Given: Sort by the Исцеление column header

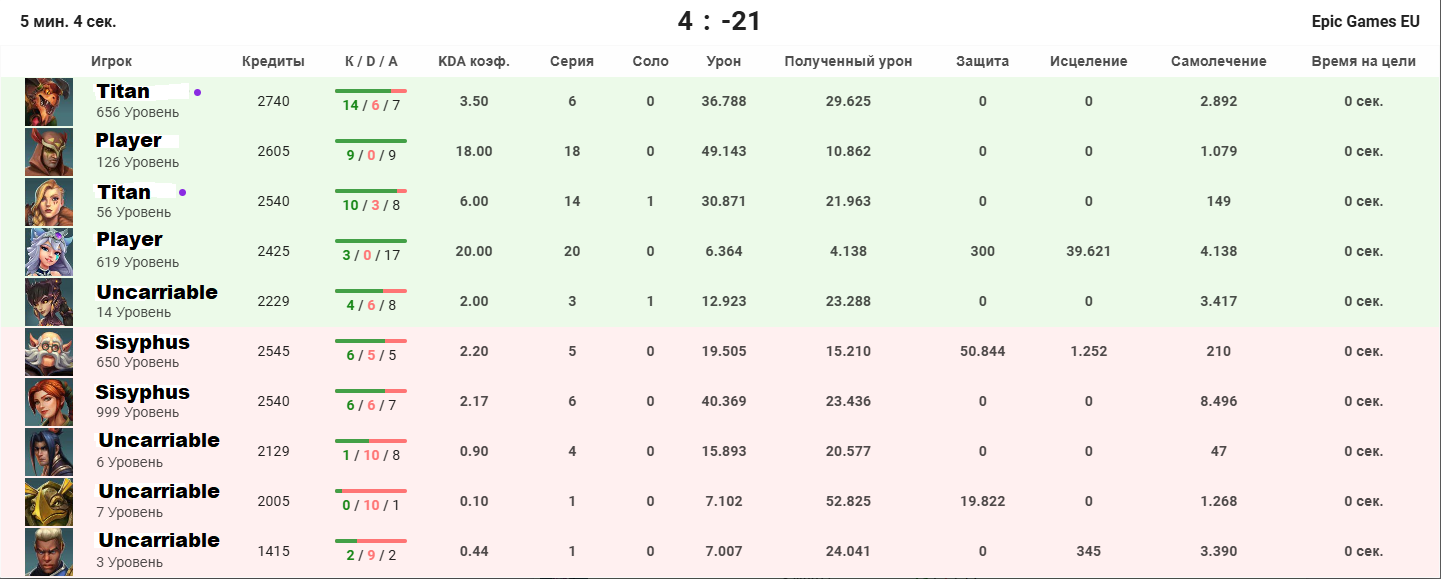Looking at the screenshot, I should [1088, 61].
